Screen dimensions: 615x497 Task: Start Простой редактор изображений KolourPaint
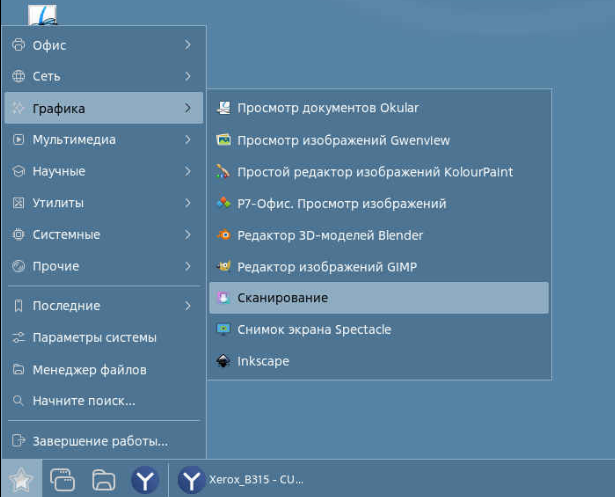pyautogui.click(x=379, y=172)
